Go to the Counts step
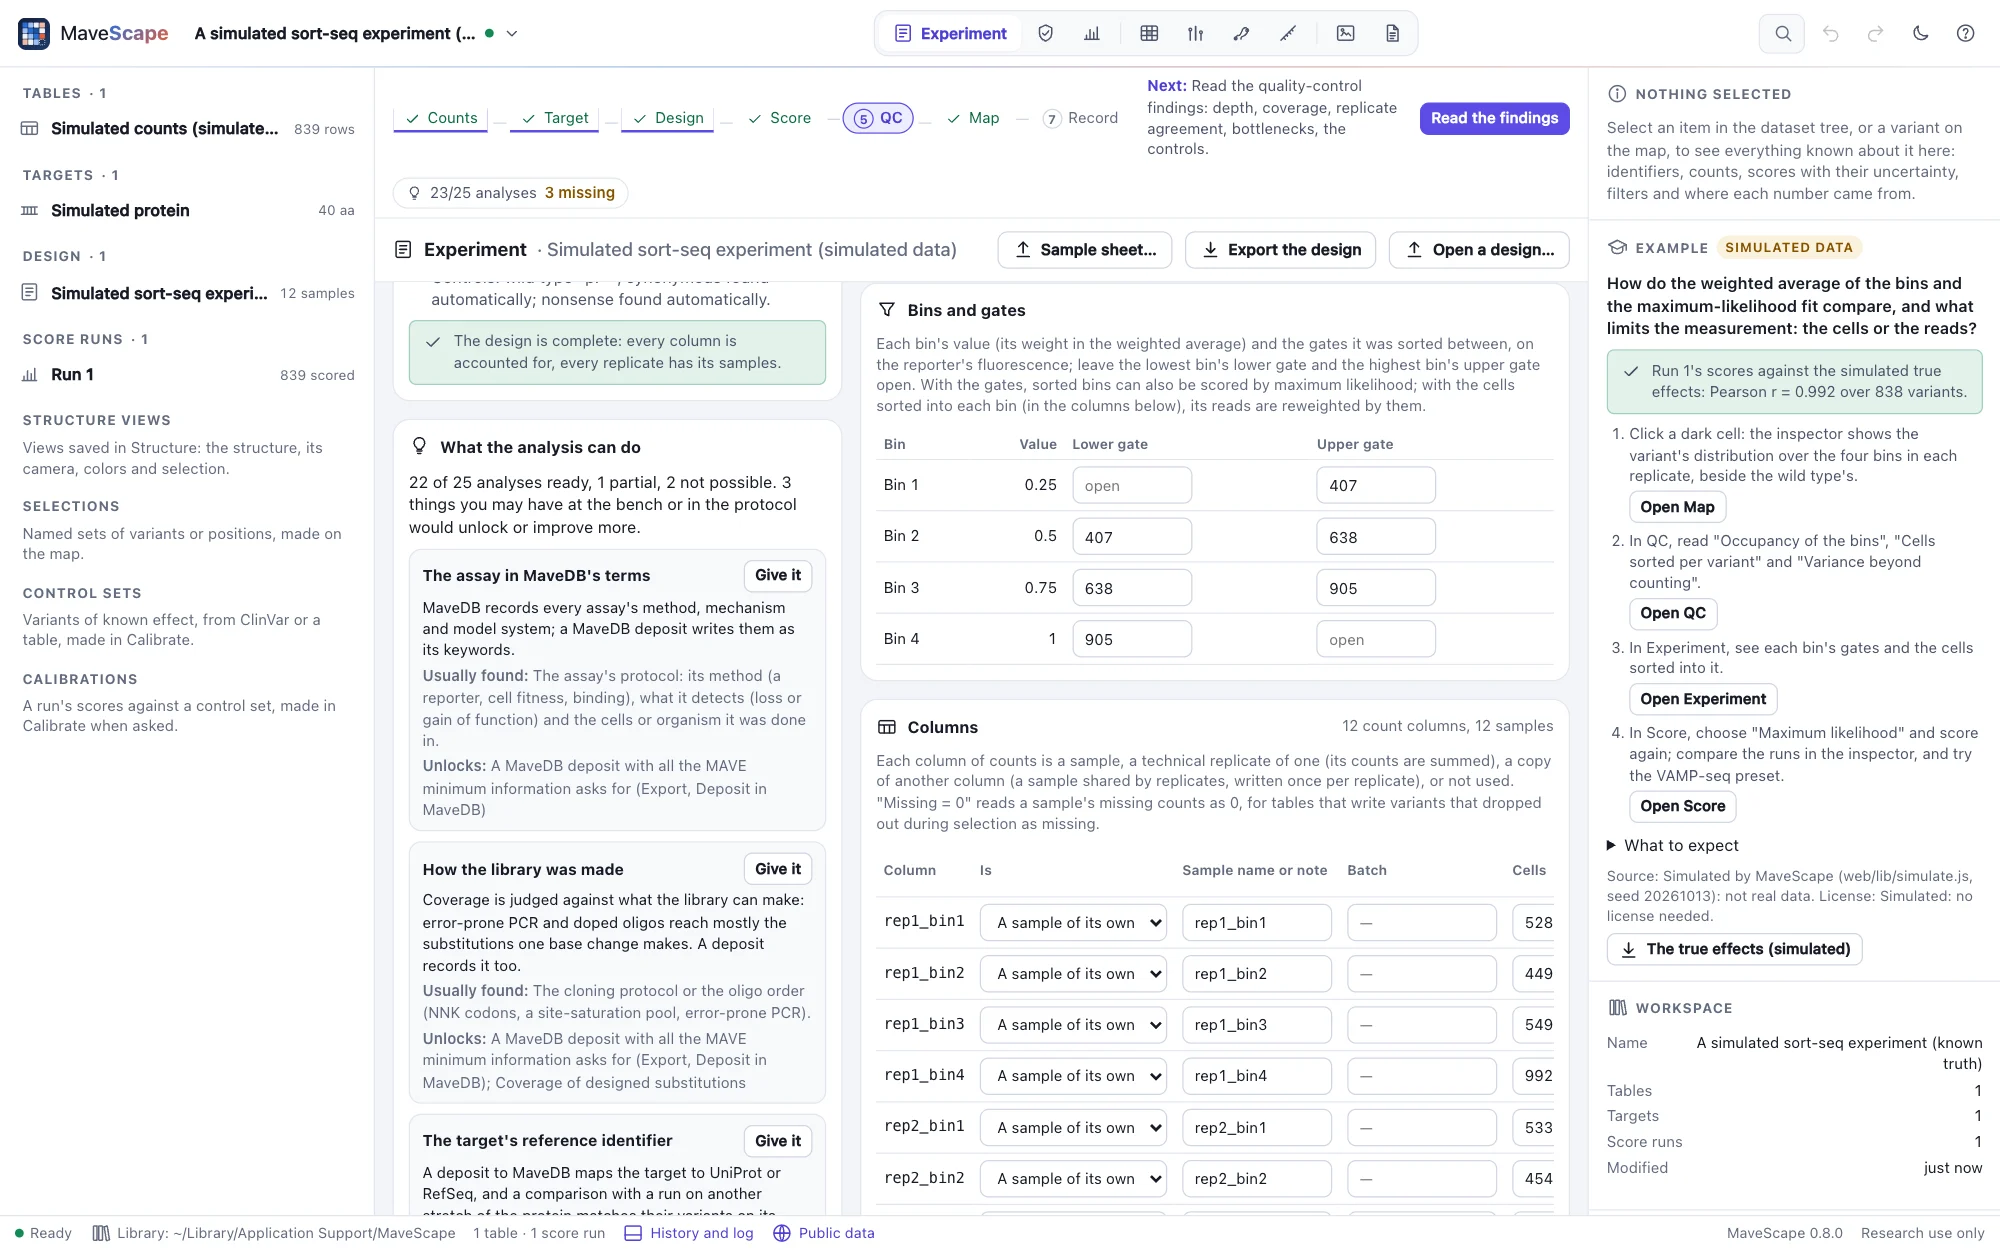The height and width of the screenshot is (1250, 2000). point(441,118)
